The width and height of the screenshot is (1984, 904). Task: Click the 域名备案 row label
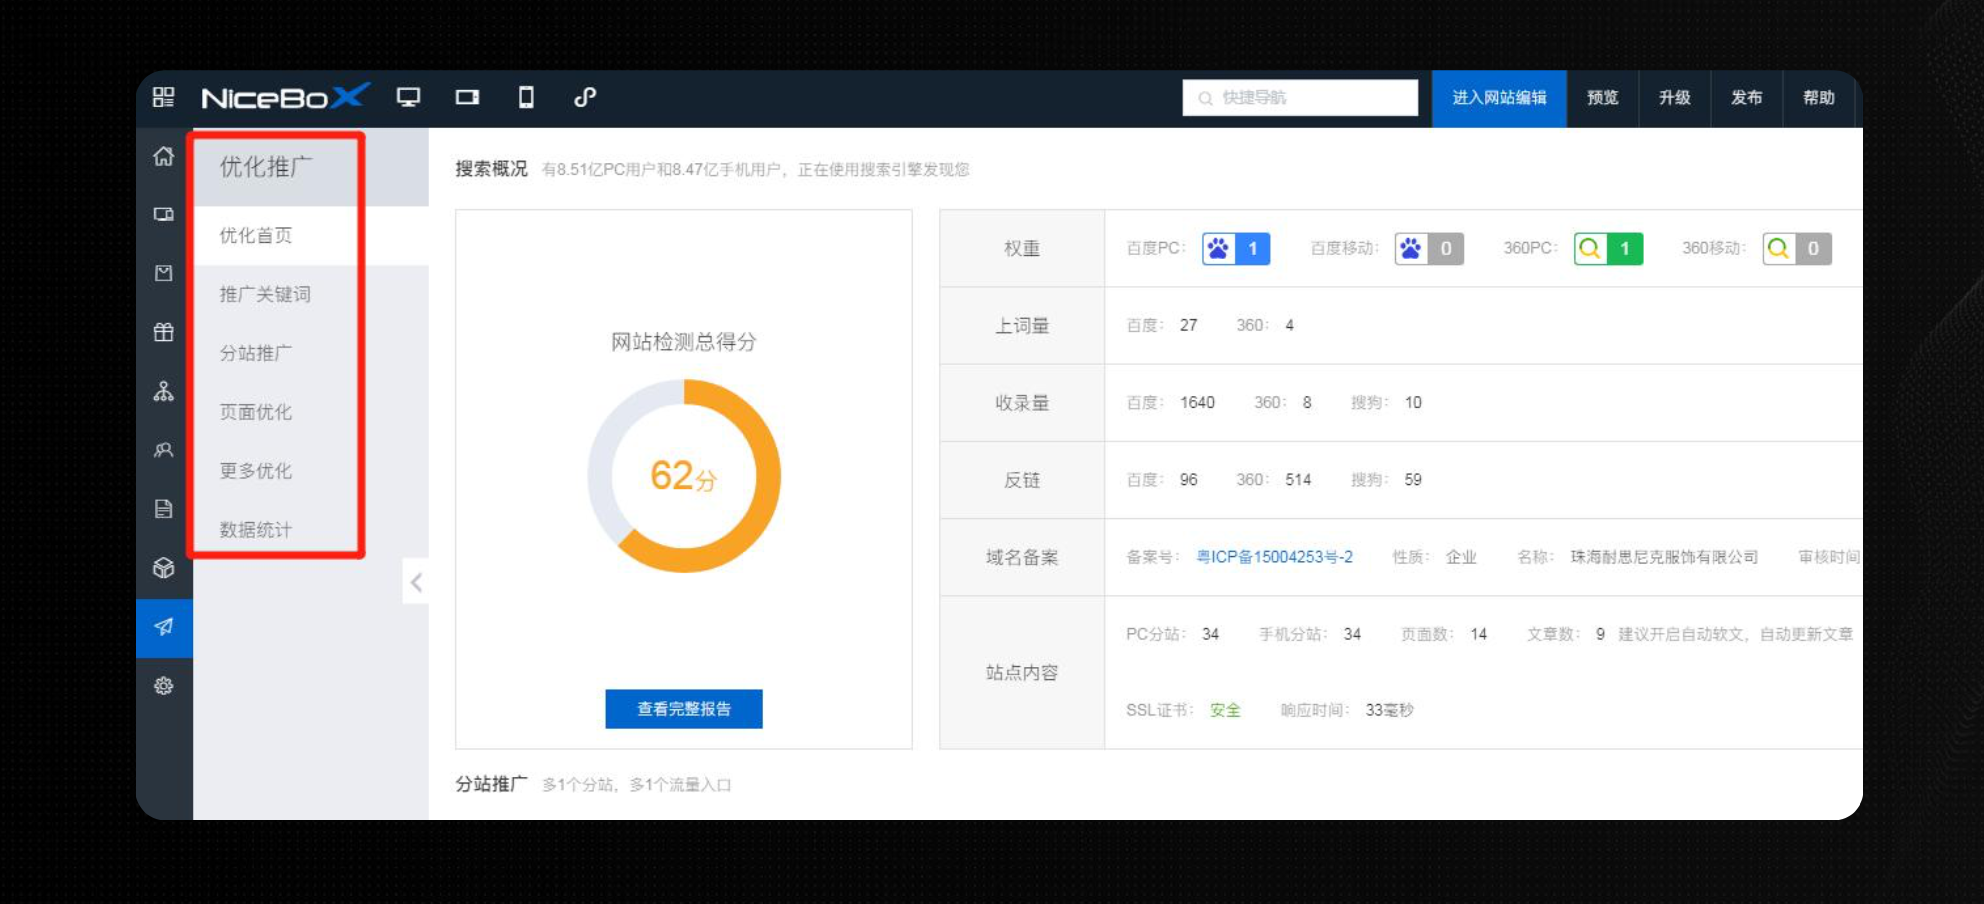[x=1022, y=557]
